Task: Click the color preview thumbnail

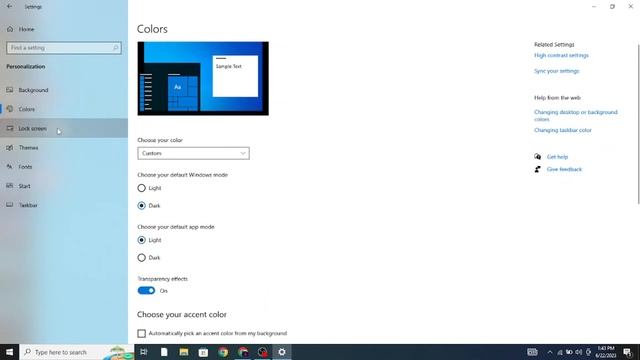Action: pyautogui.click(x=203, y=78)
